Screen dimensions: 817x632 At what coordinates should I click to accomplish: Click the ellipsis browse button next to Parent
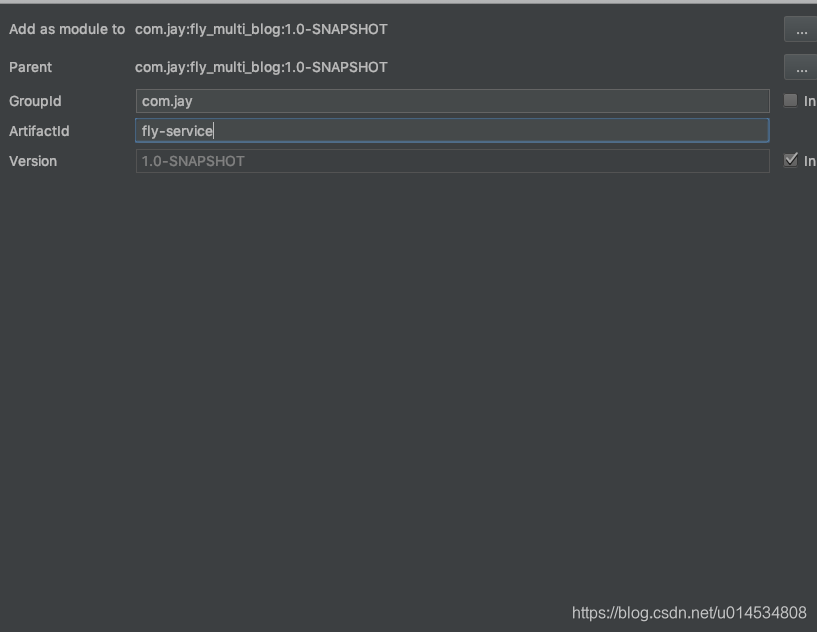coord(802,67)
